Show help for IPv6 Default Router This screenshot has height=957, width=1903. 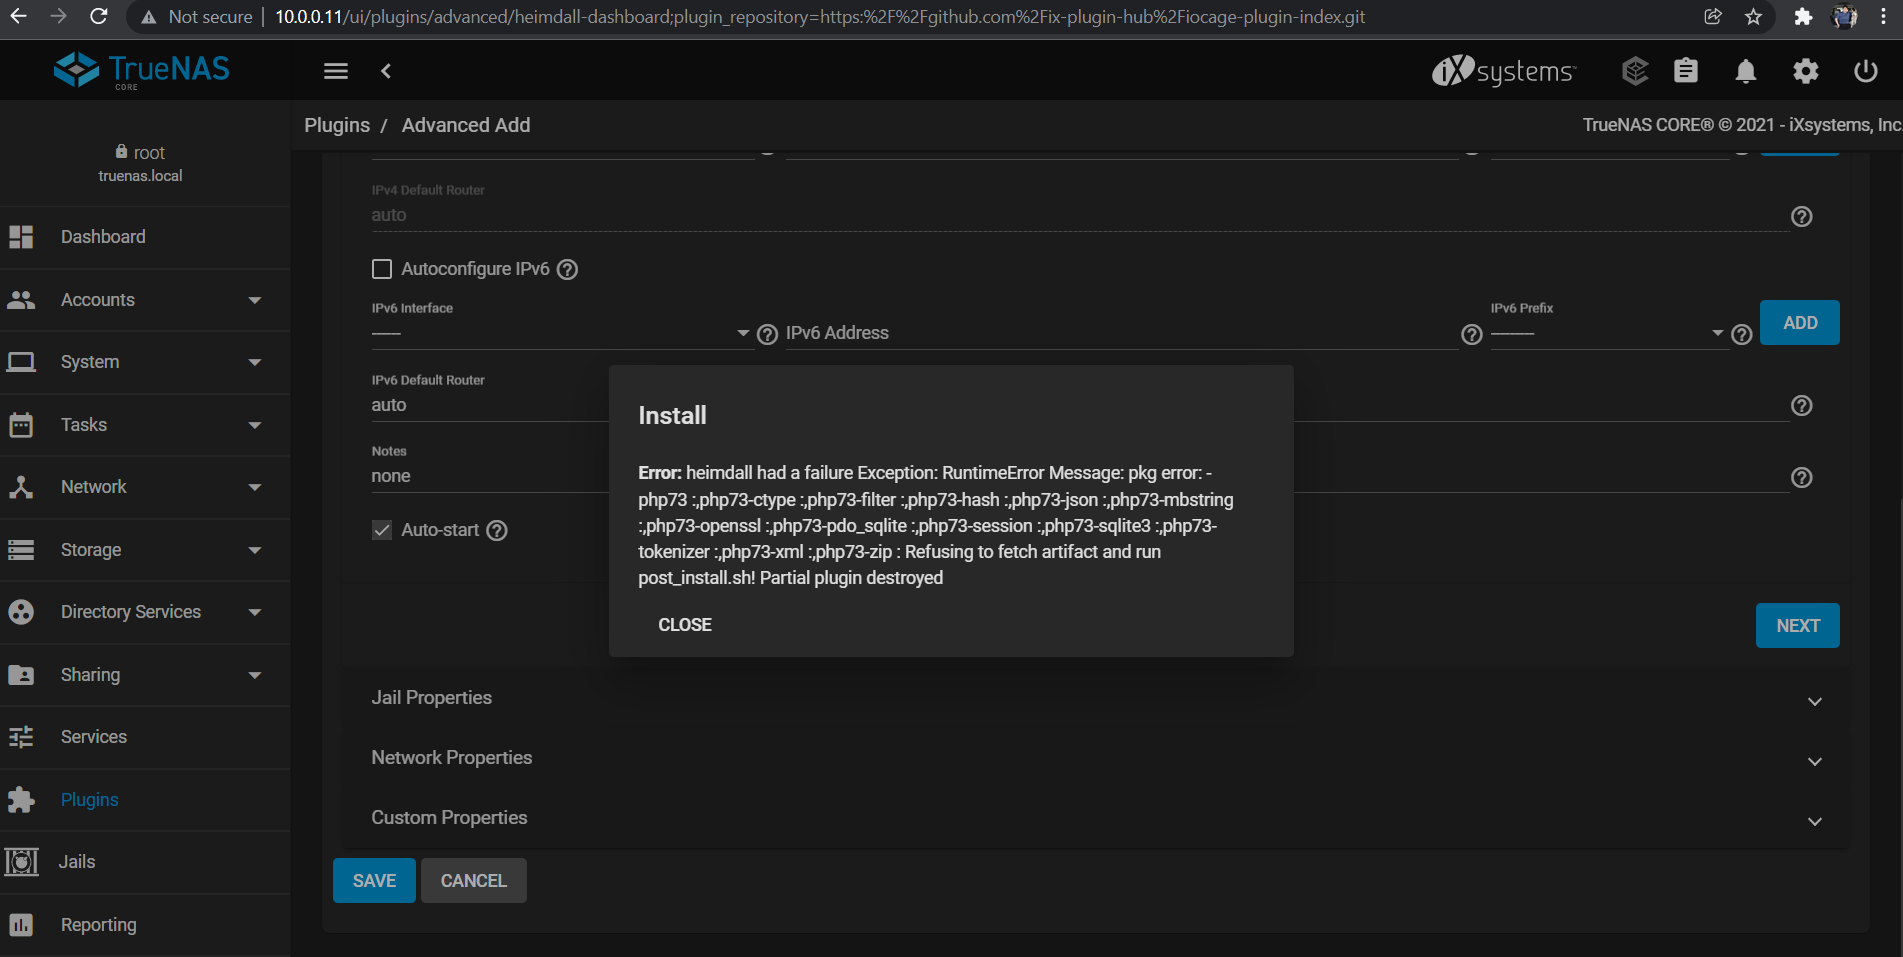1802,405
